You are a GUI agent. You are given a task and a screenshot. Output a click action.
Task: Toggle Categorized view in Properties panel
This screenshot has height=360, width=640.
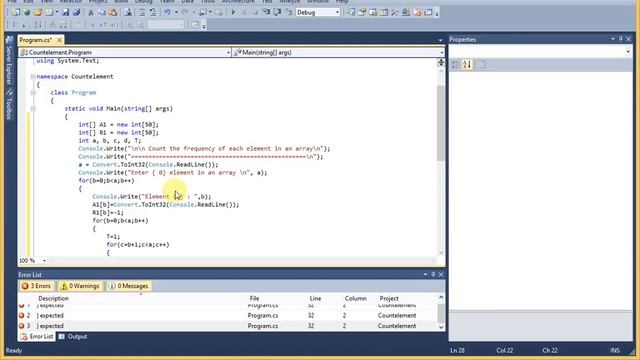(456, 64)
